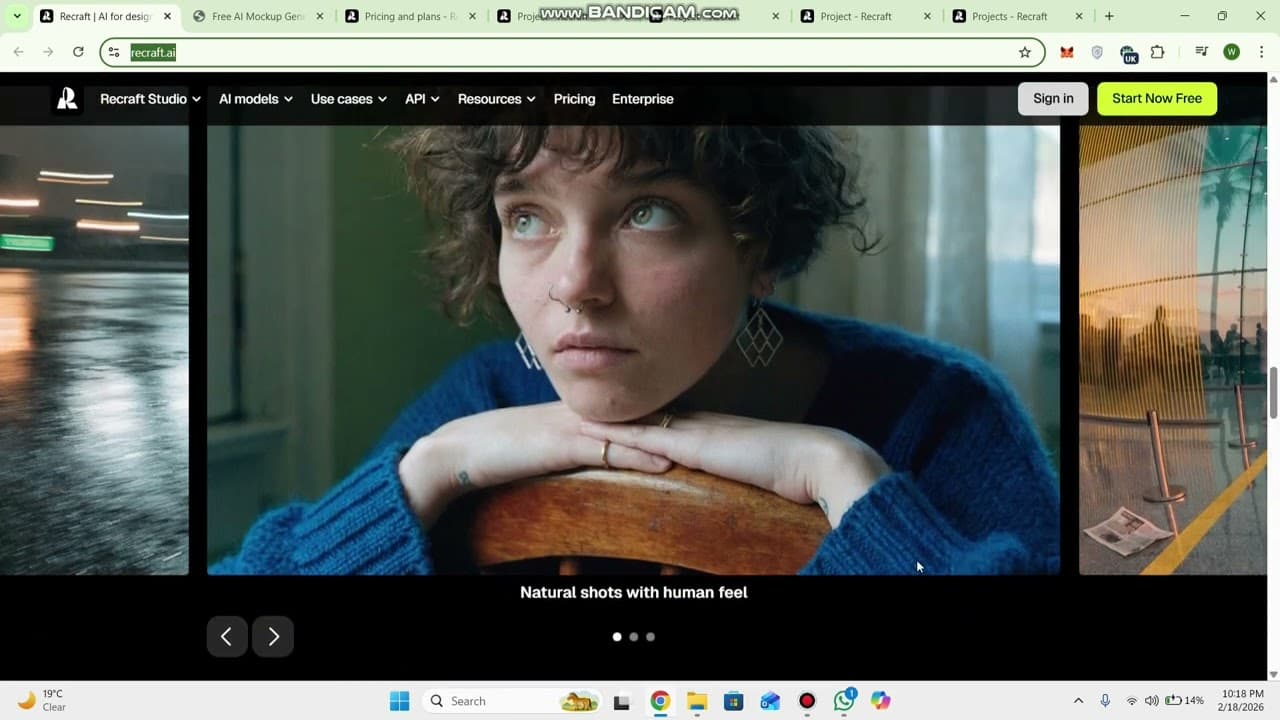Click the page vertical scrollbar thumb
The image size is (1280, 720).
coord(1273,393)
